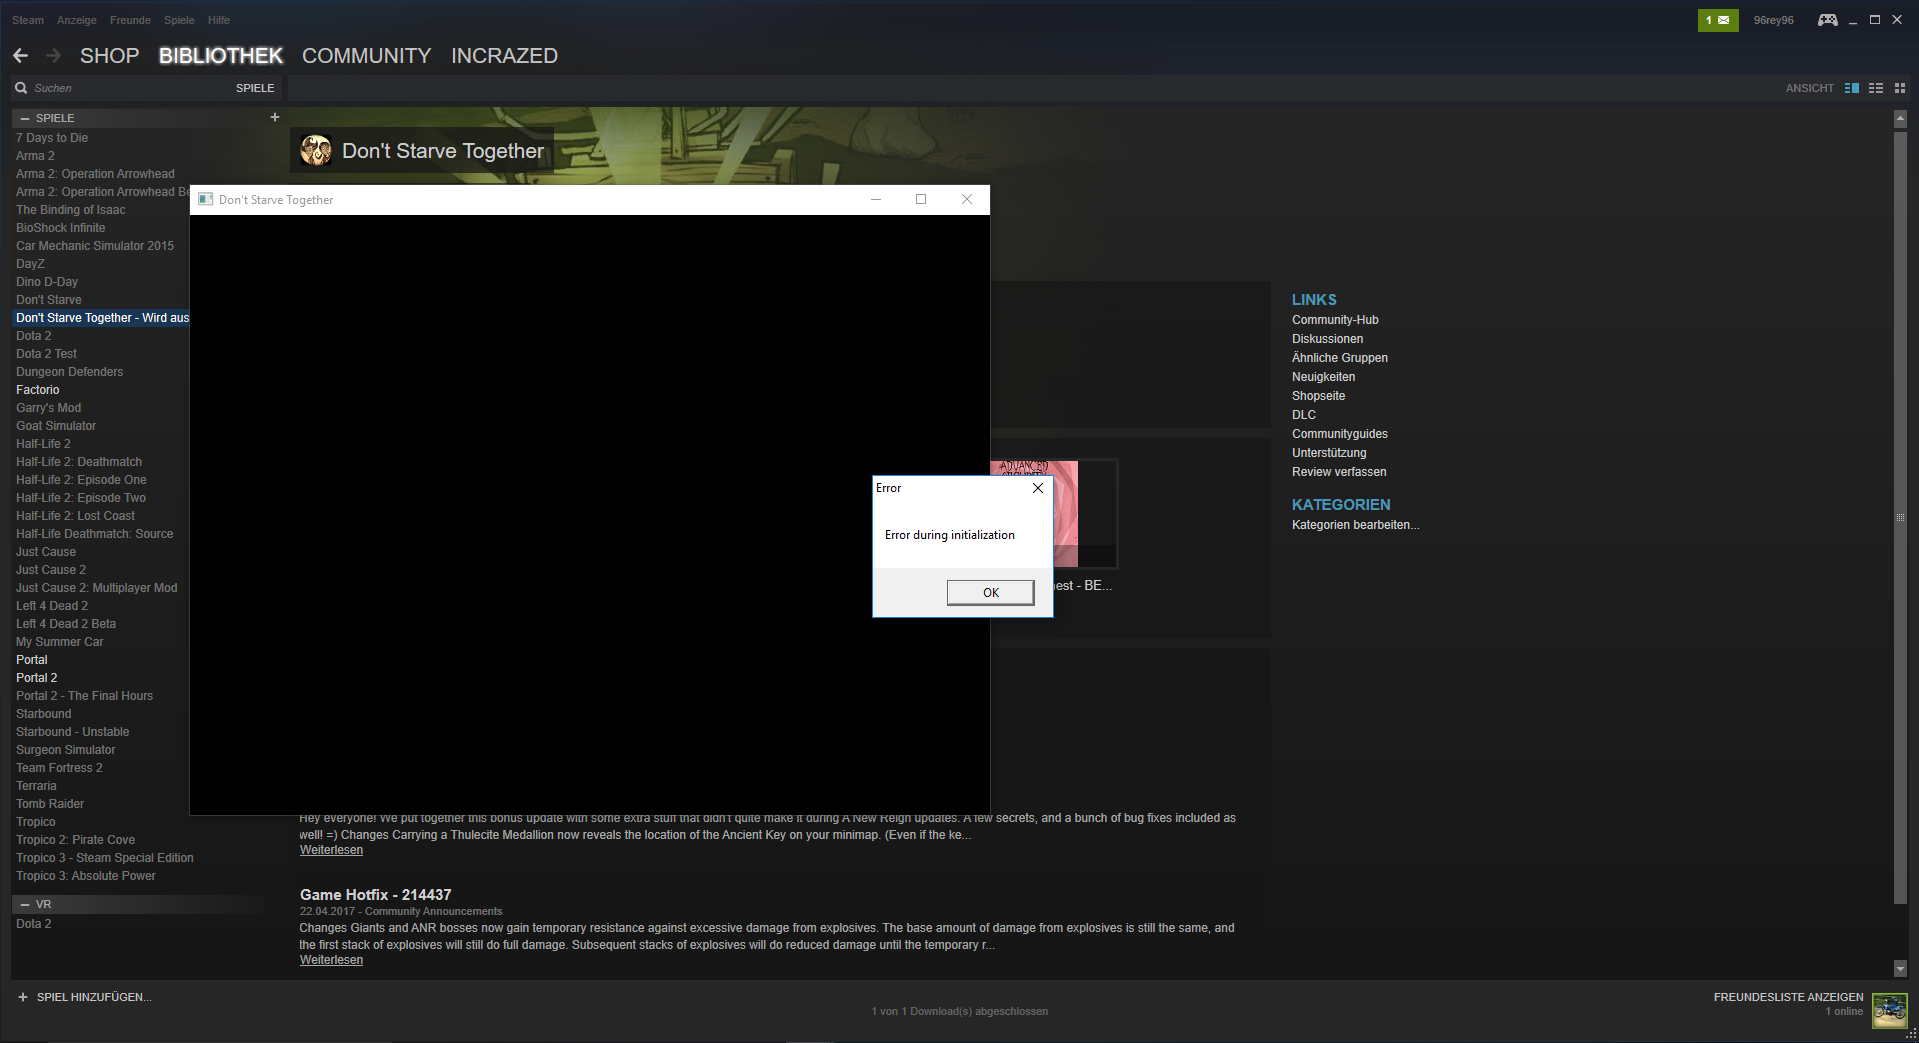Screen dimensions: 1919x1043
Task: Open the Ähnliche Gruppen link
Action: 1339,358
